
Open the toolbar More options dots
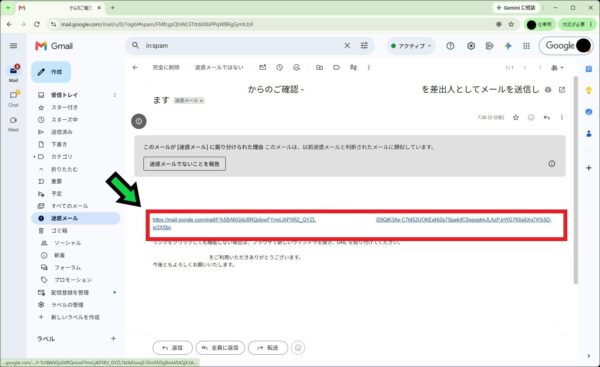[x=369, y=67]
